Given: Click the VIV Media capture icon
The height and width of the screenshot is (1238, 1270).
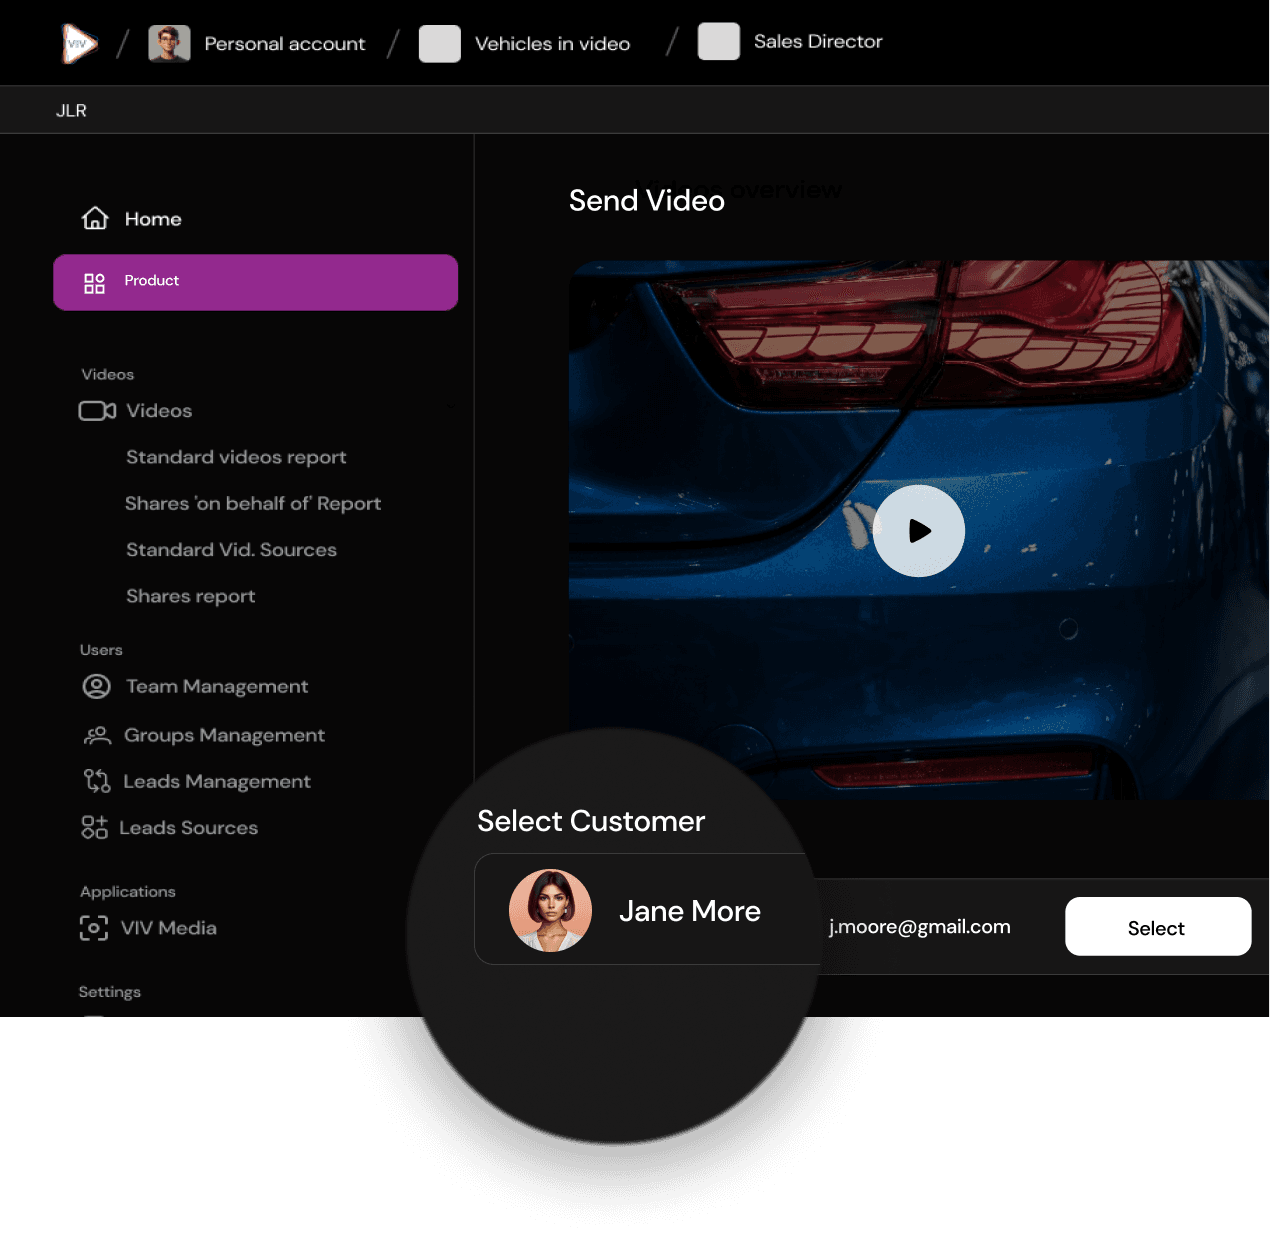Looking at the screenshot, I should (x=93, y=928).
